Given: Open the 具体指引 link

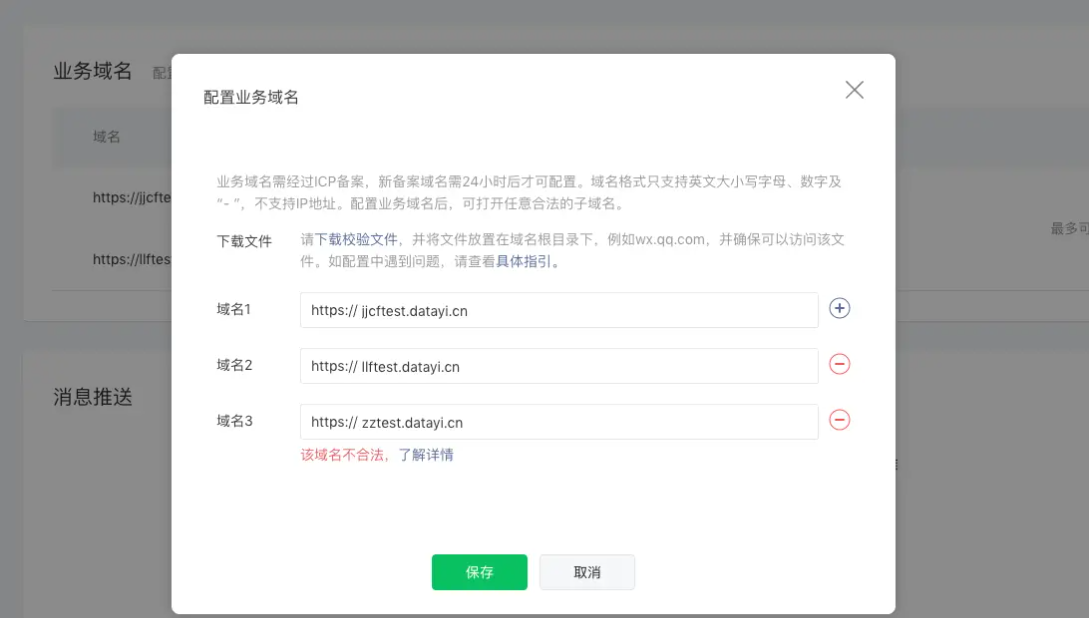Looking at the screenshot, I should [523, 262].
